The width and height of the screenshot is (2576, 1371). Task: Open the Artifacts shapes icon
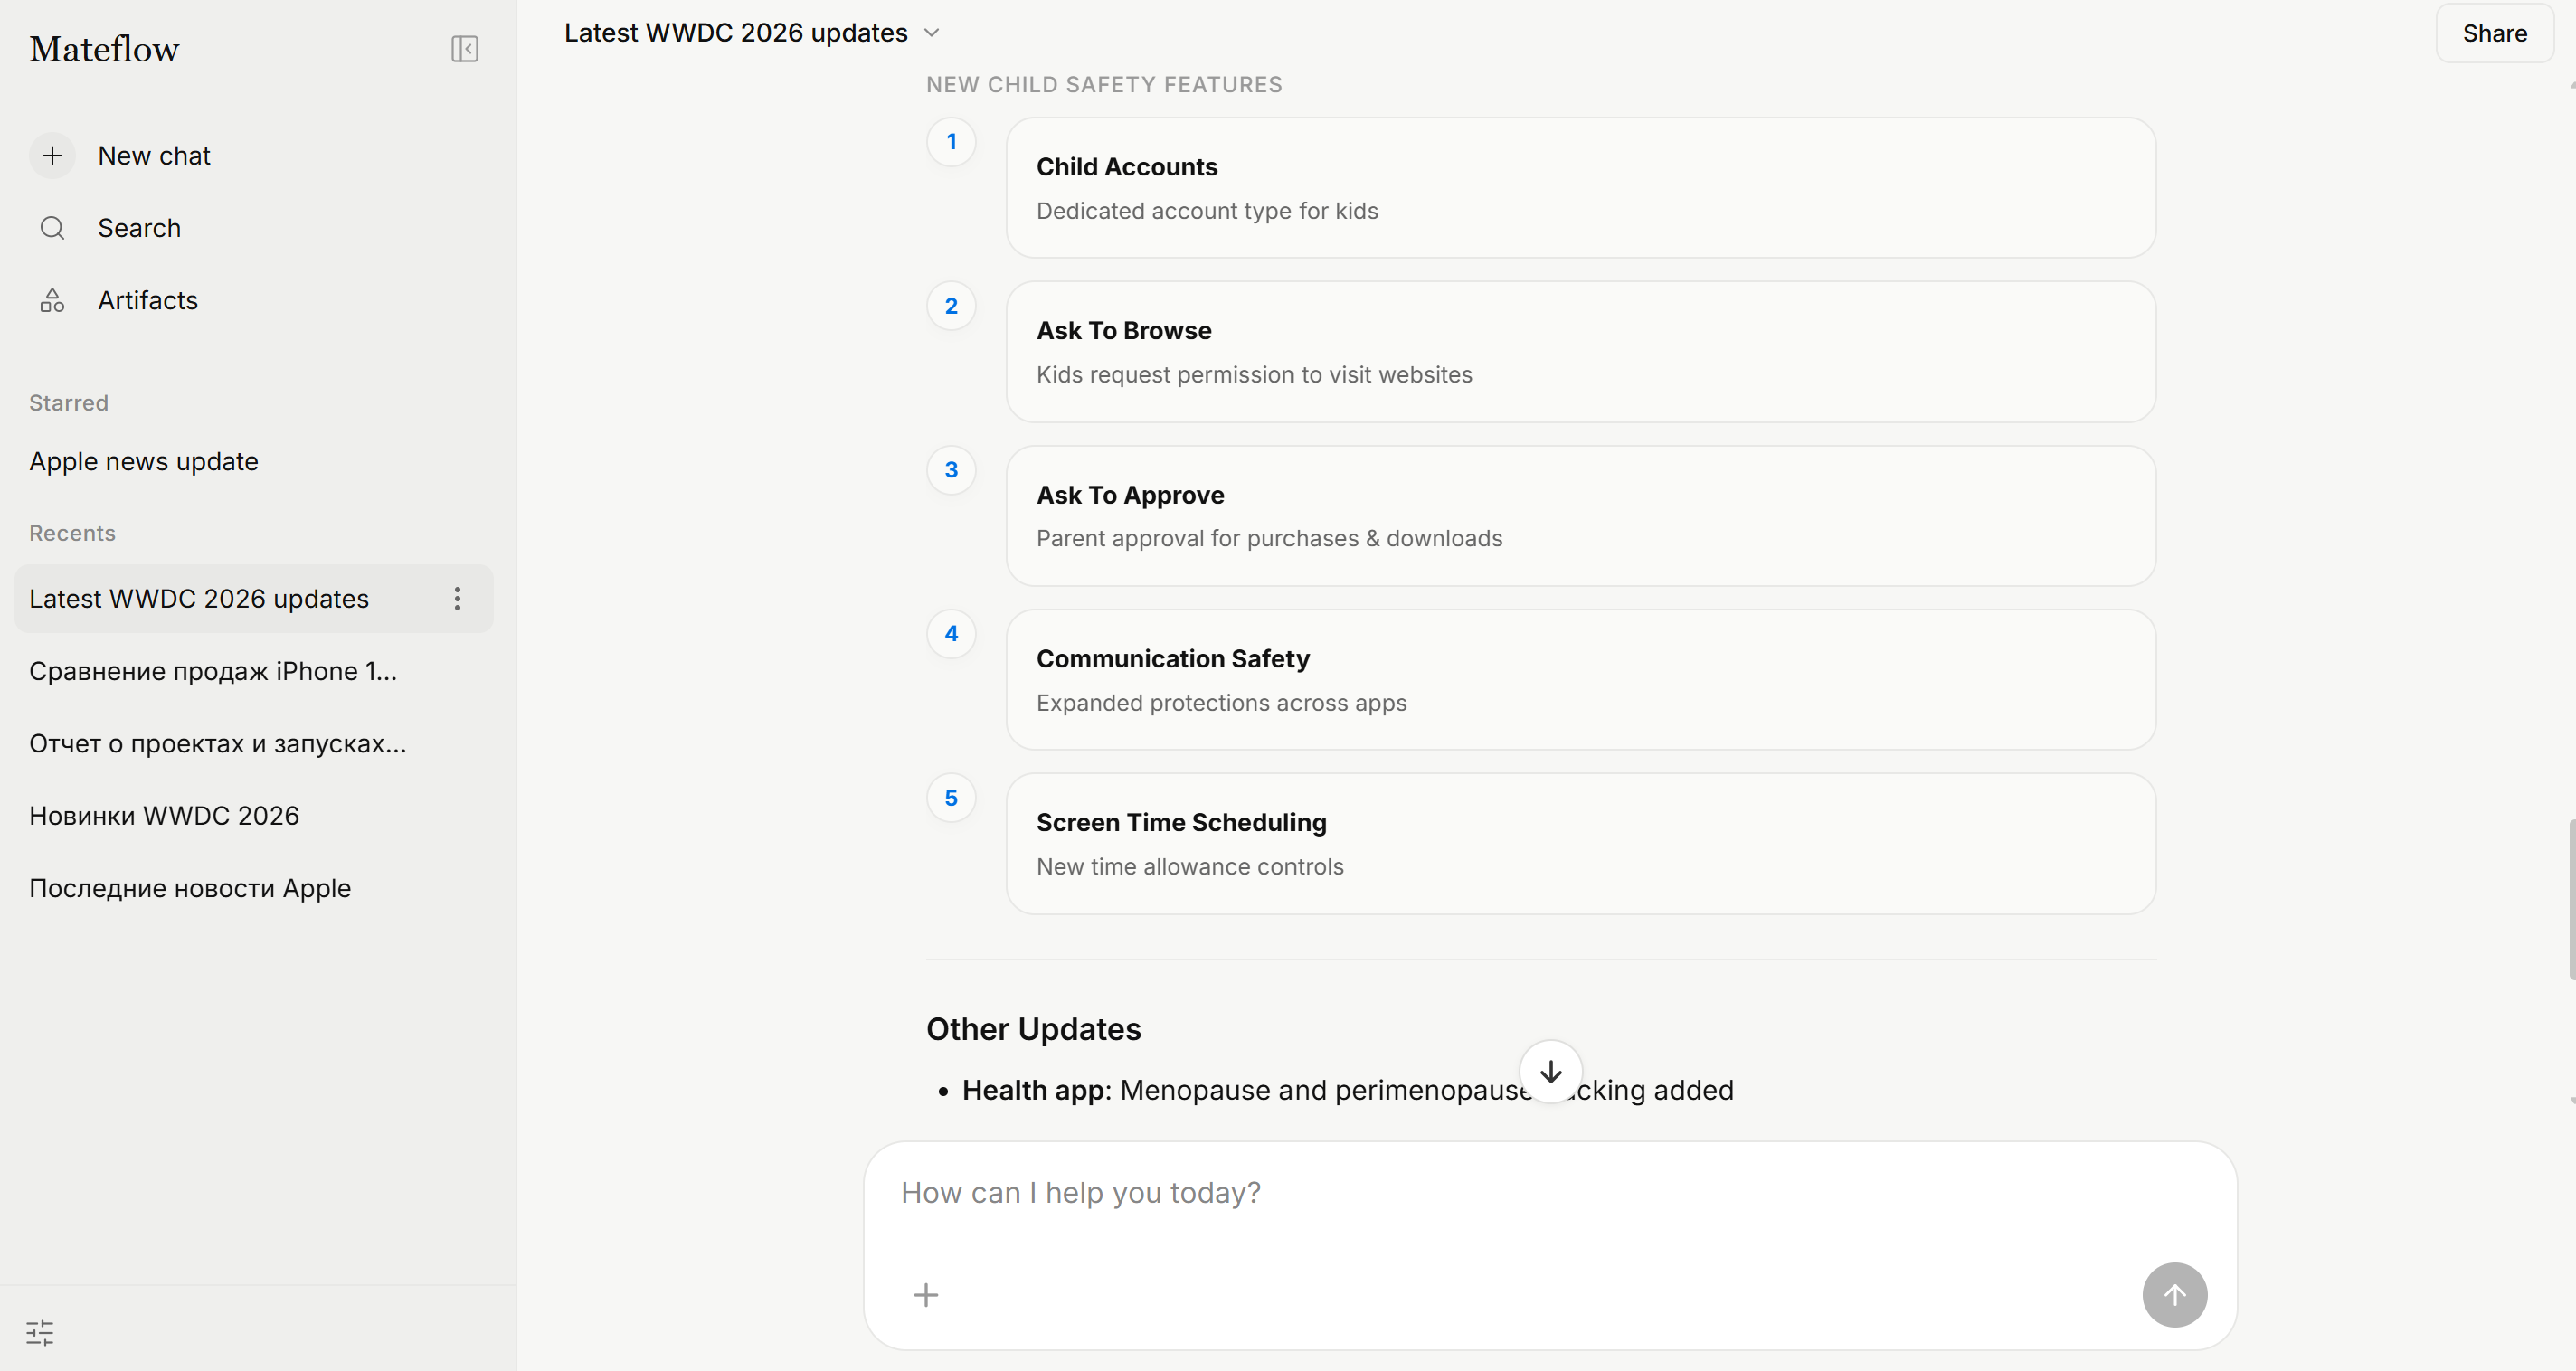click(x=52, y=300)
